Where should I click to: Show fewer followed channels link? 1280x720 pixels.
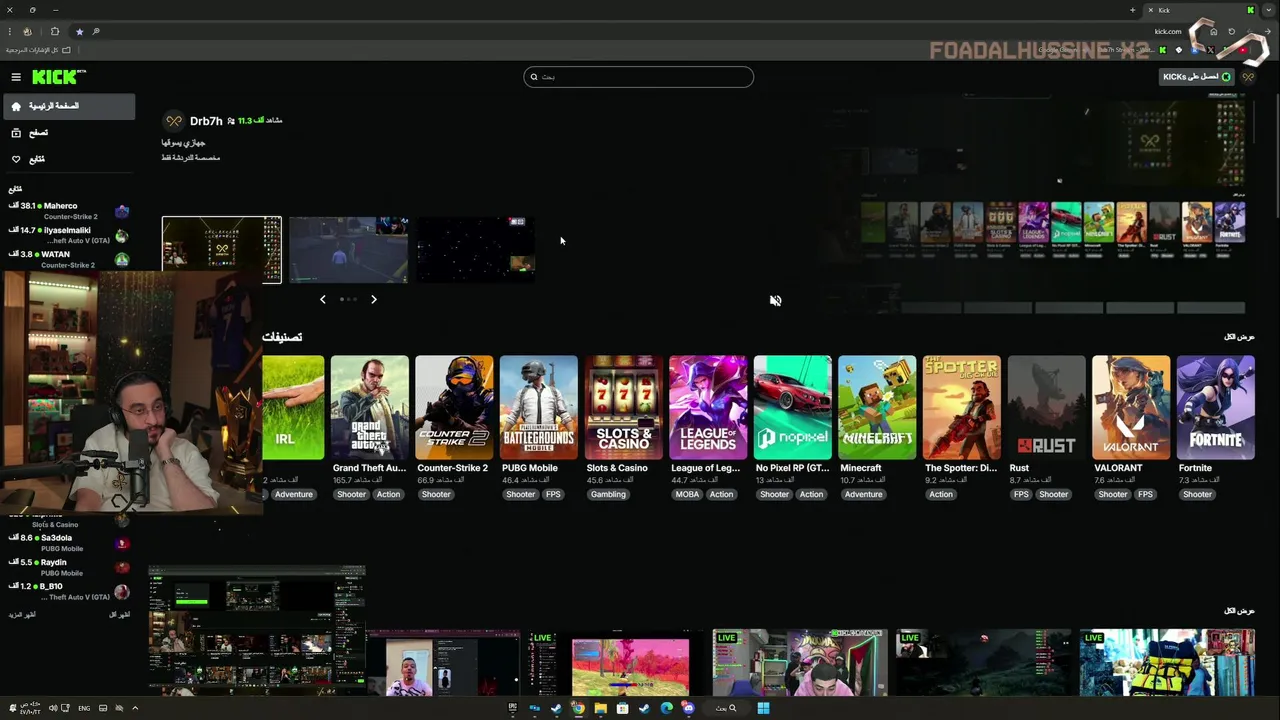coord(120,615)
